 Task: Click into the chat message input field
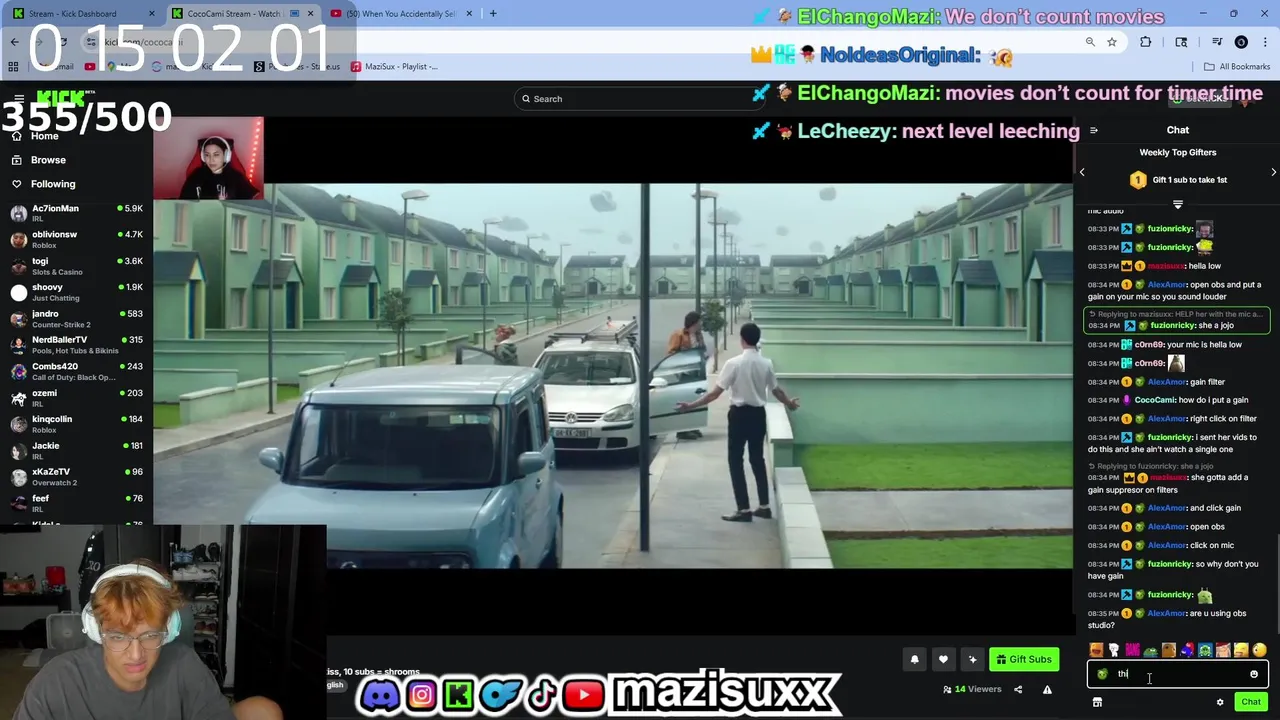click(x=1177, y=674)
